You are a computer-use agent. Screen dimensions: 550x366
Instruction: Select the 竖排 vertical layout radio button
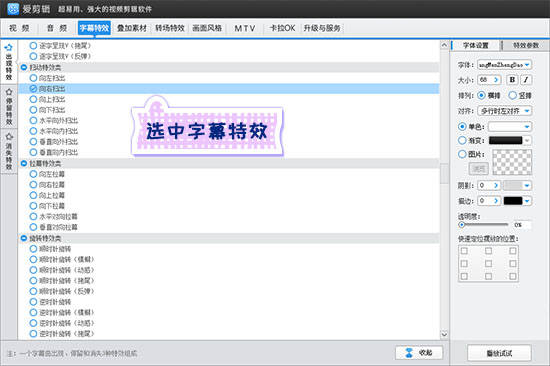click(512, 95)
